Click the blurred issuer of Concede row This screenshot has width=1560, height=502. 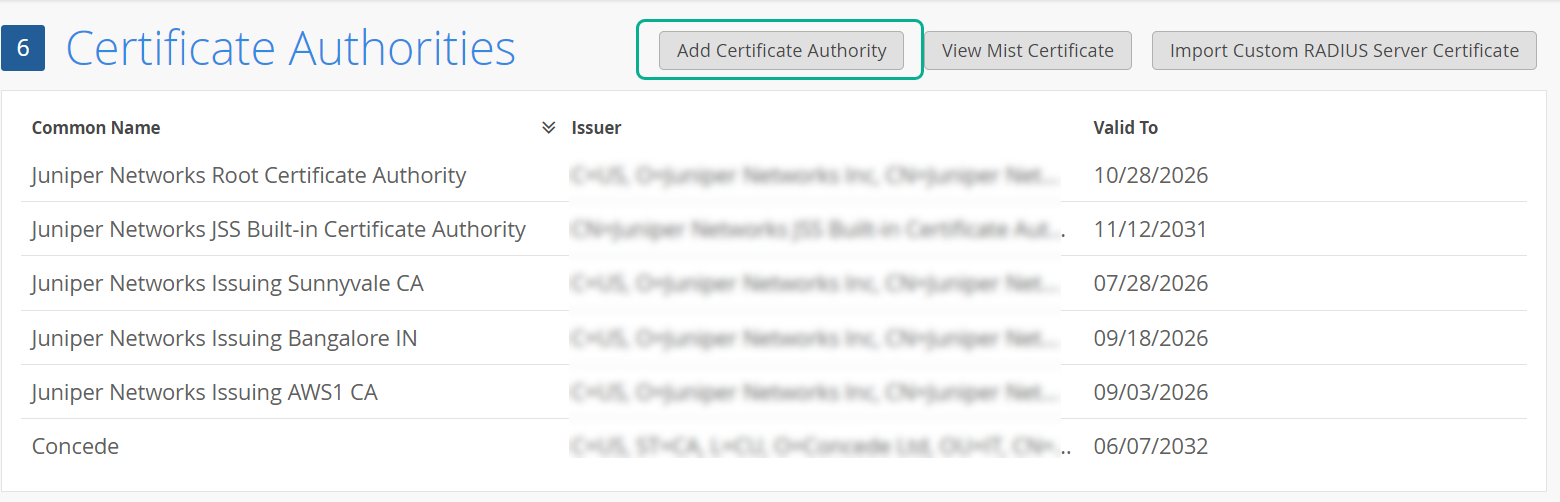815,446
